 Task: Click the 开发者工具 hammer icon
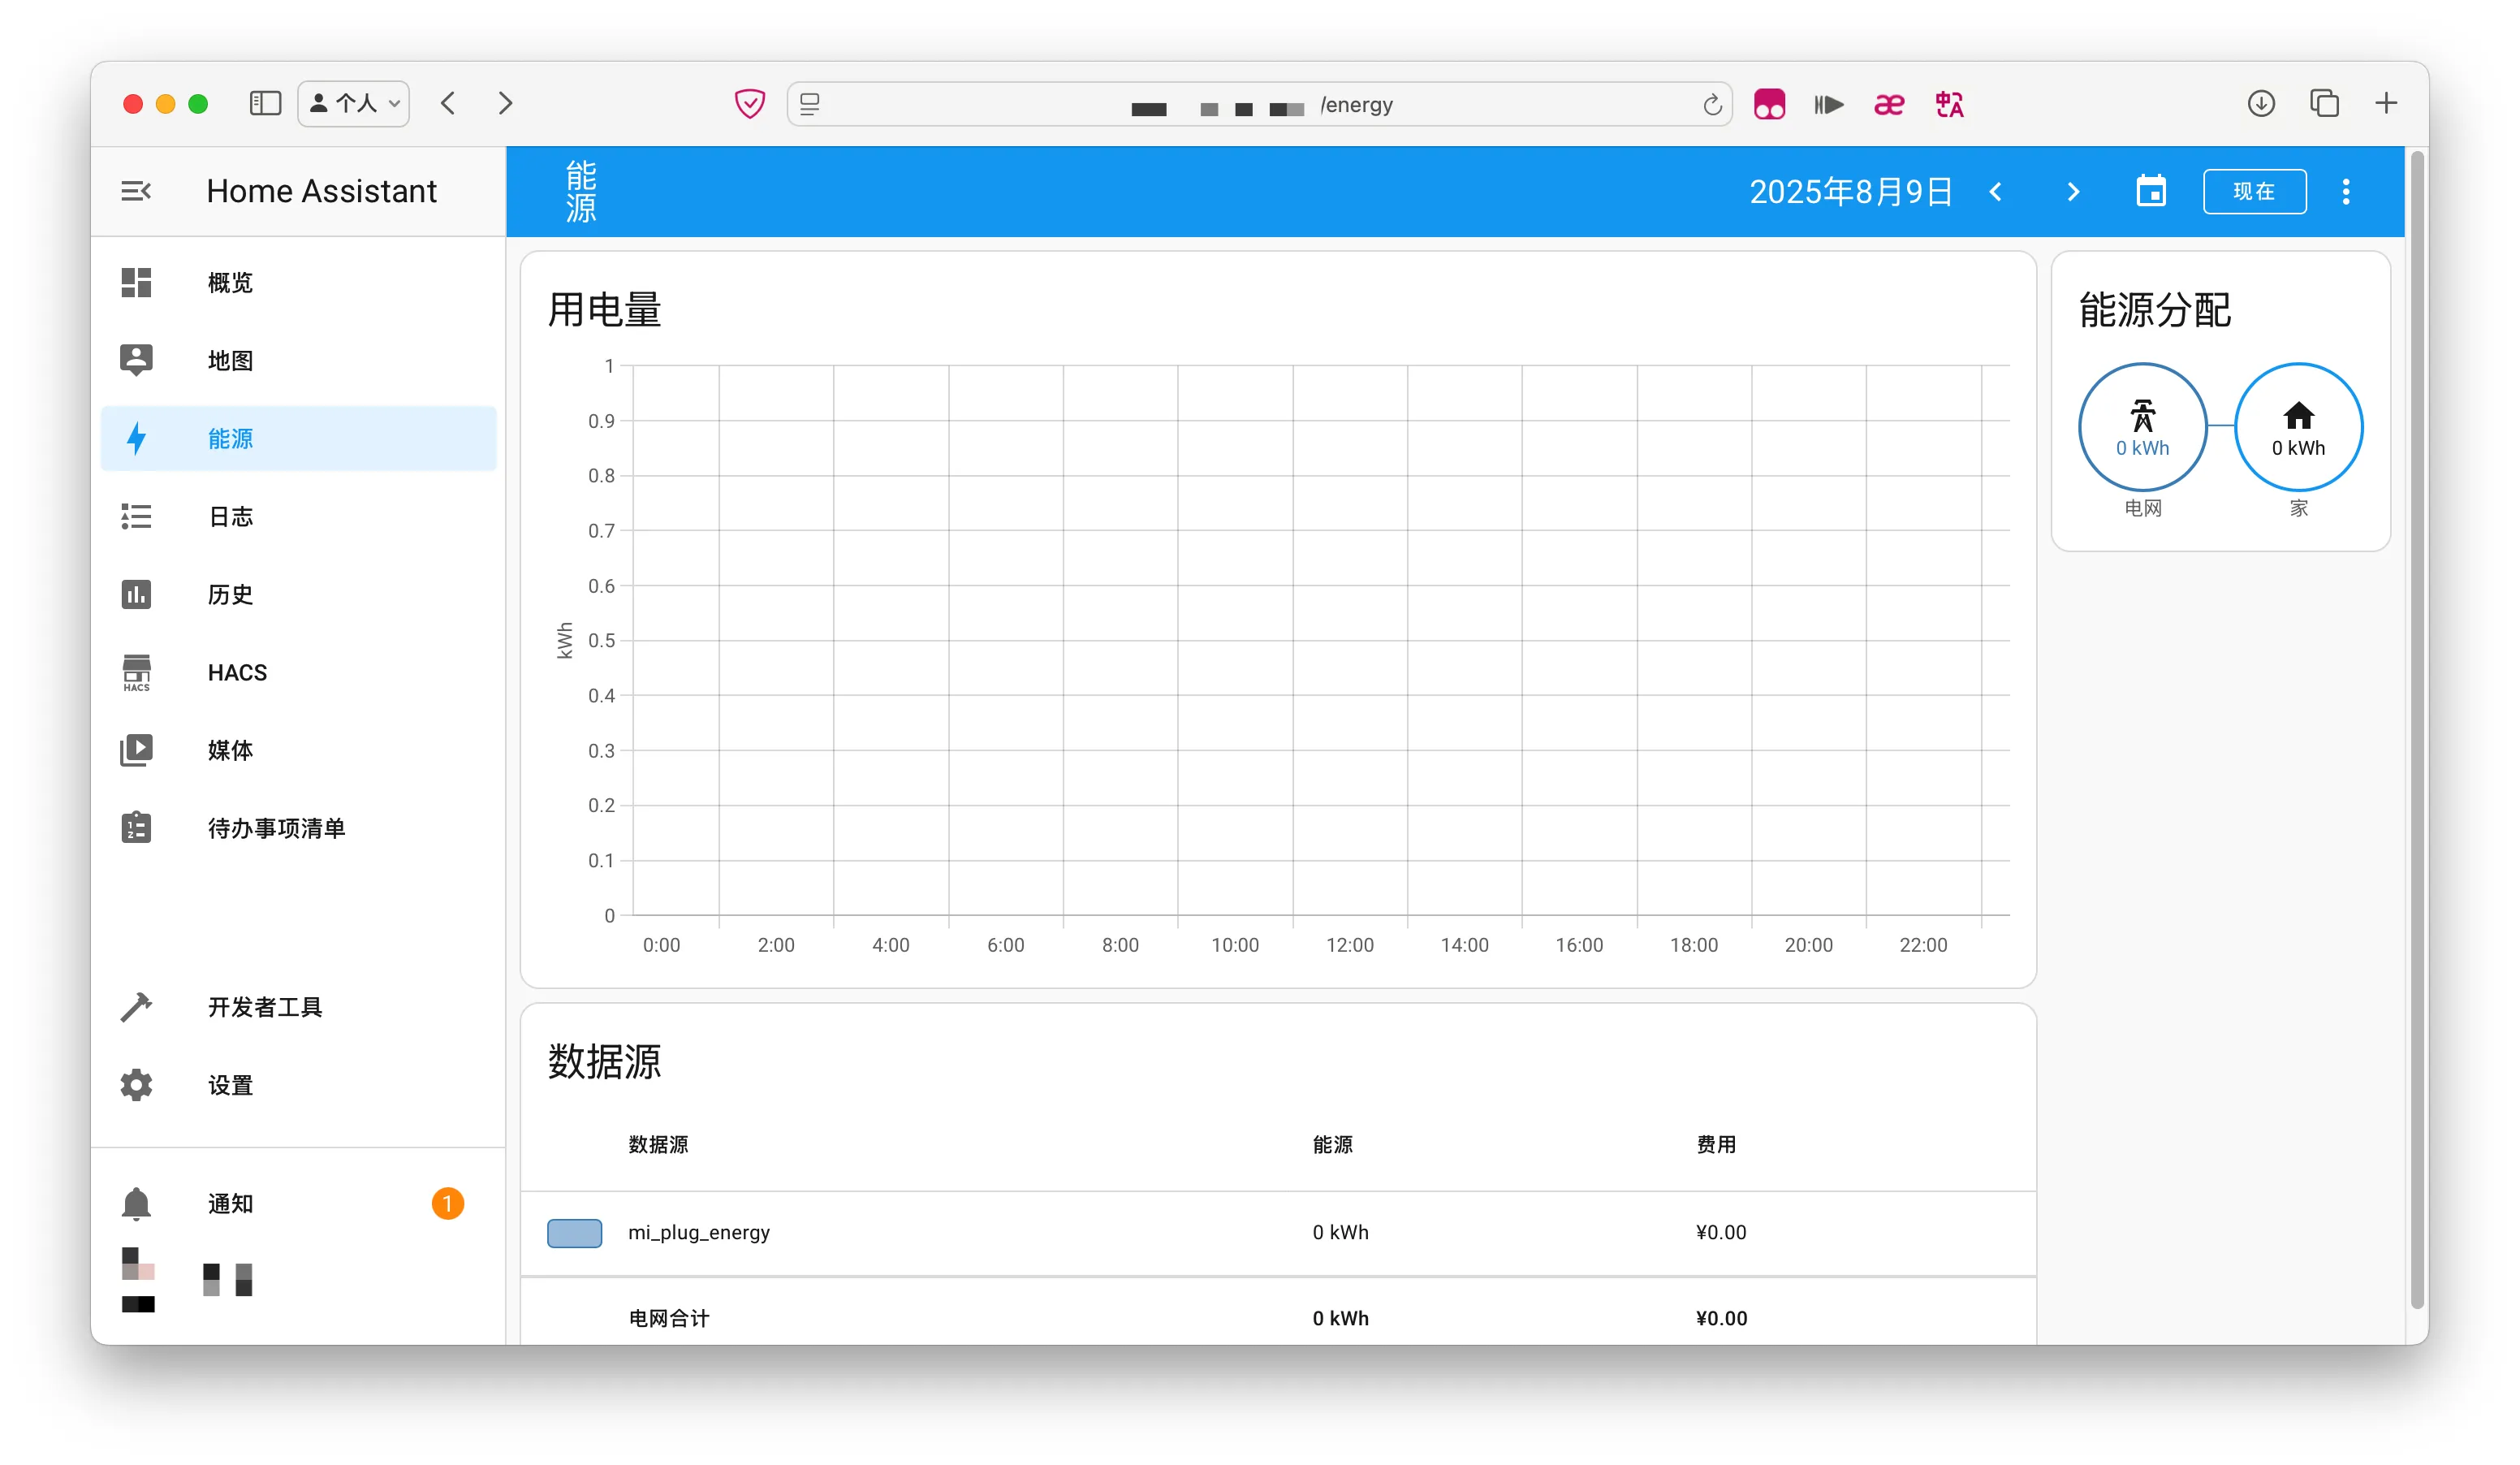tap(136, 1008)
